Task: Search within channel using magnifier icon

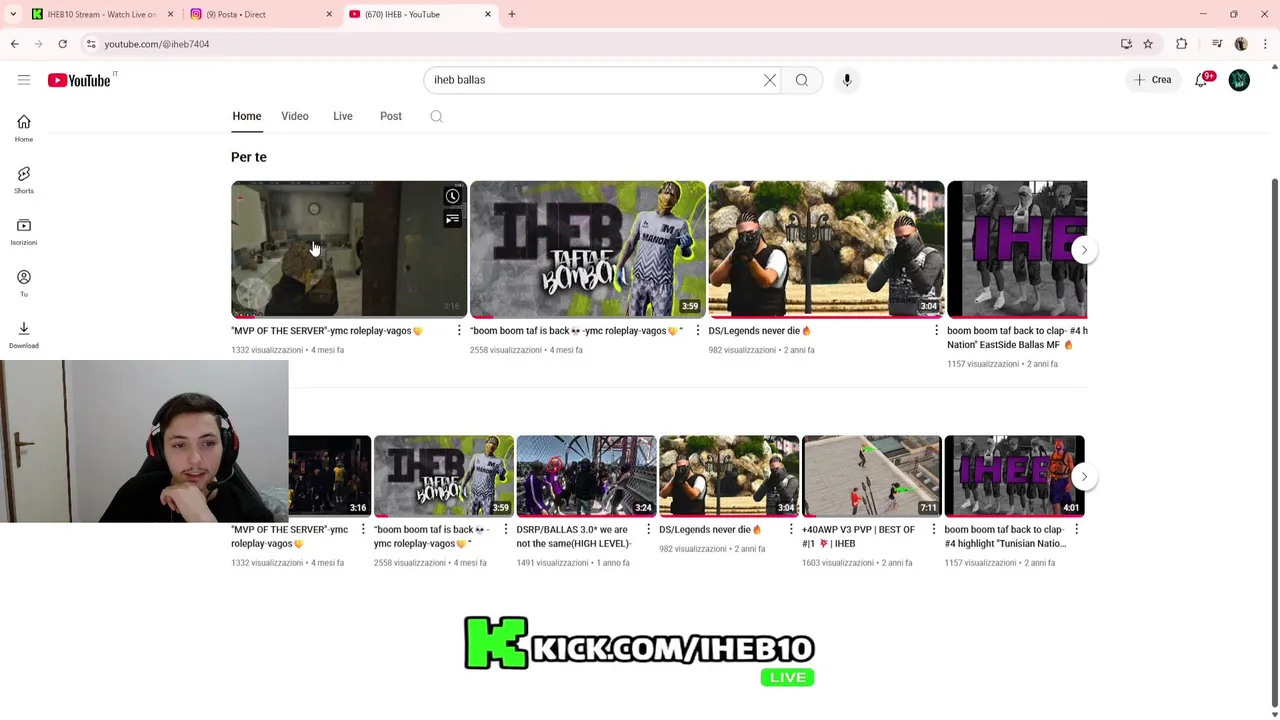Action: click(x=436, y=116)
